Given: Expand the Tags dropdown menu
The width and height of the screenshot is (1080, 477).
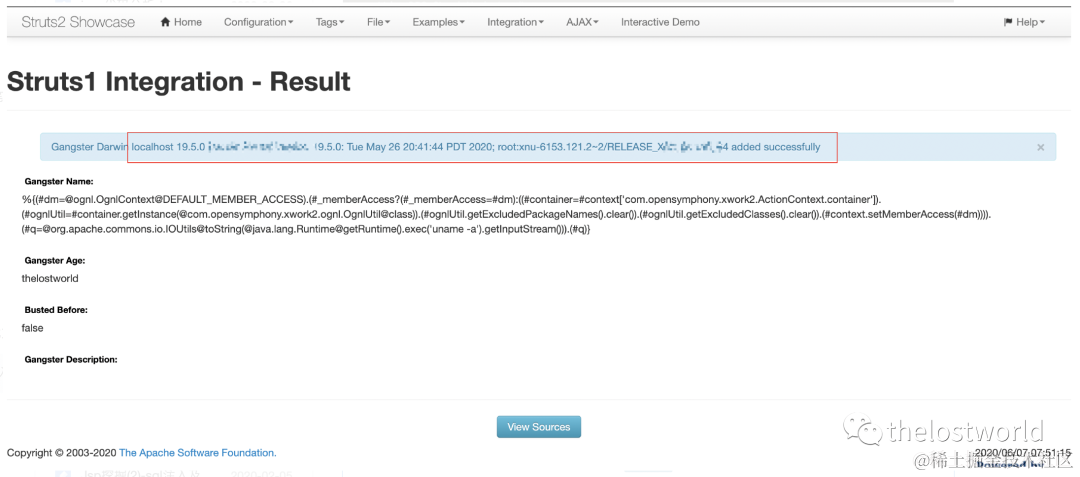Looking at the screenshot, I should pyautogui.click(x=331, y=22).
